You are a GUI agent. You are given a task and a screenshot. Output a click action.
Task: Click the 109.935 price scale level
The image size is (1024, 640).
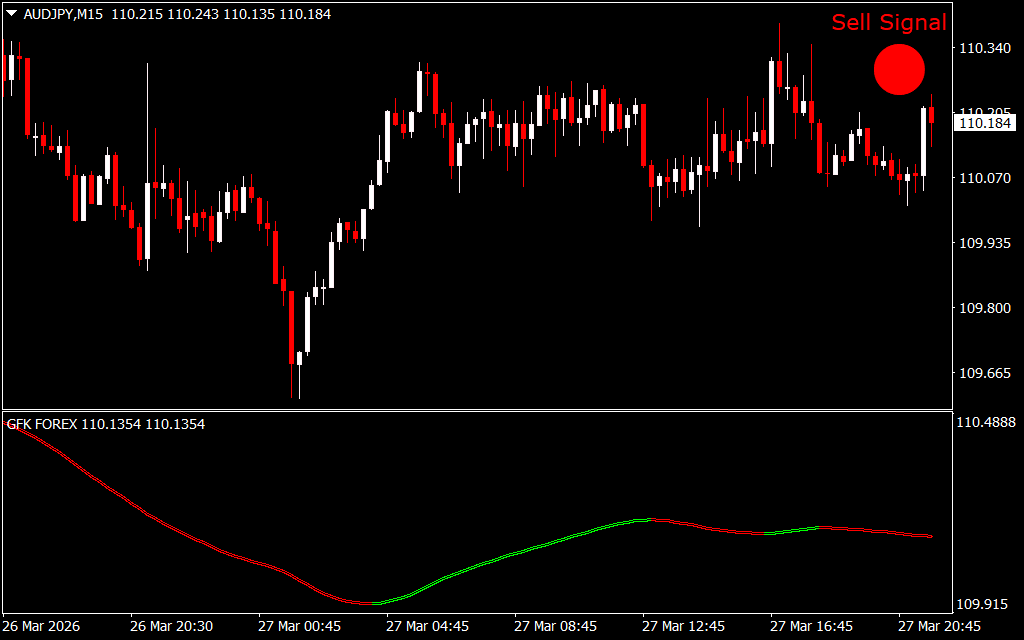[x=983, y=243]
